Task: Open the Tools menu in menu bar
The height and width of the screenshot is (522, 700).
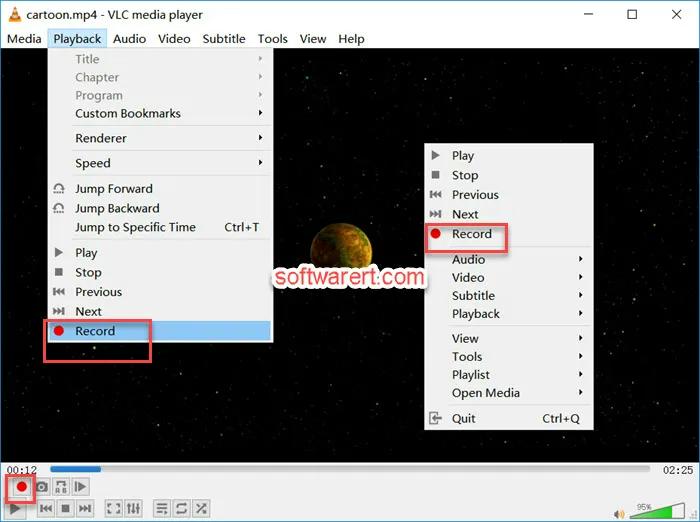Action: click(x=272, y=39)
